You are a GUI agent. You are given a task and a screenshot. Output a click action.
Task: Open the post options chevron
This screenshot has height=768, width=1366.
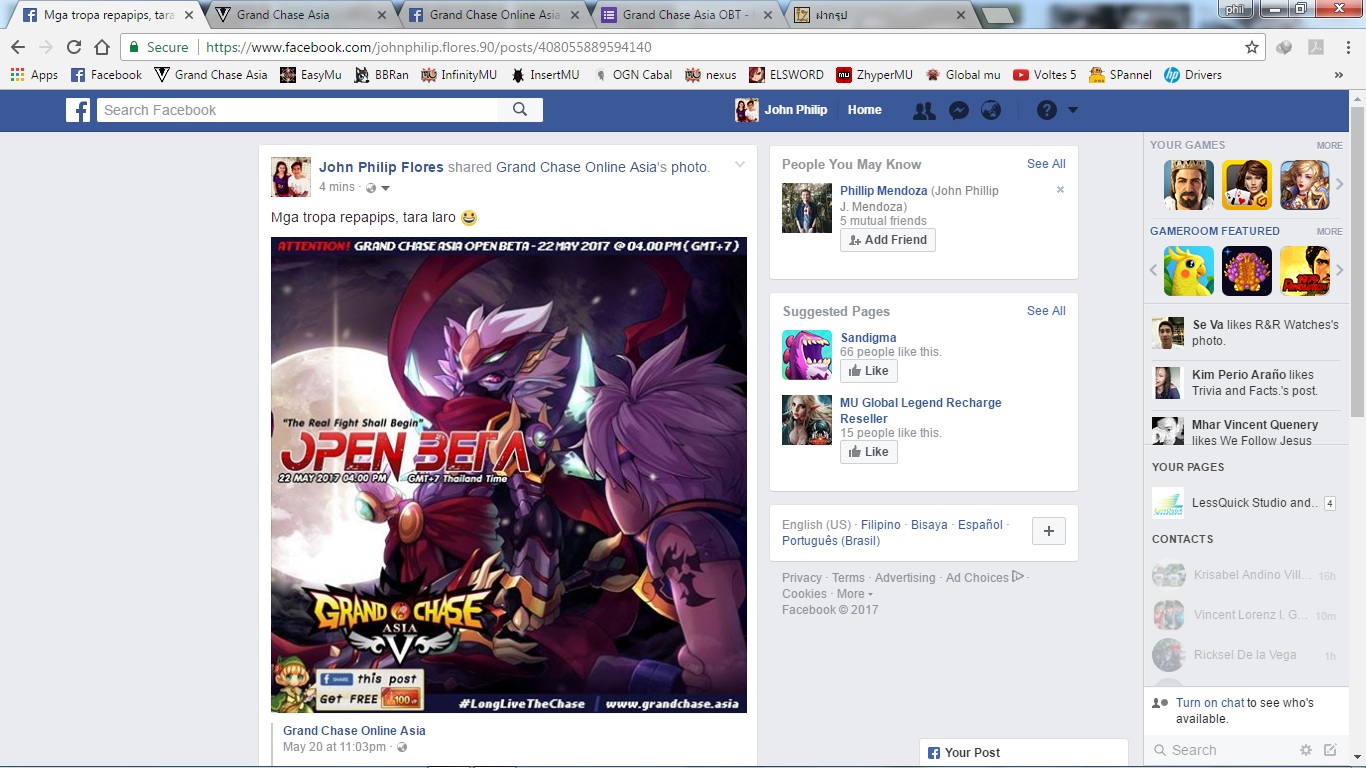coord(740,165)
